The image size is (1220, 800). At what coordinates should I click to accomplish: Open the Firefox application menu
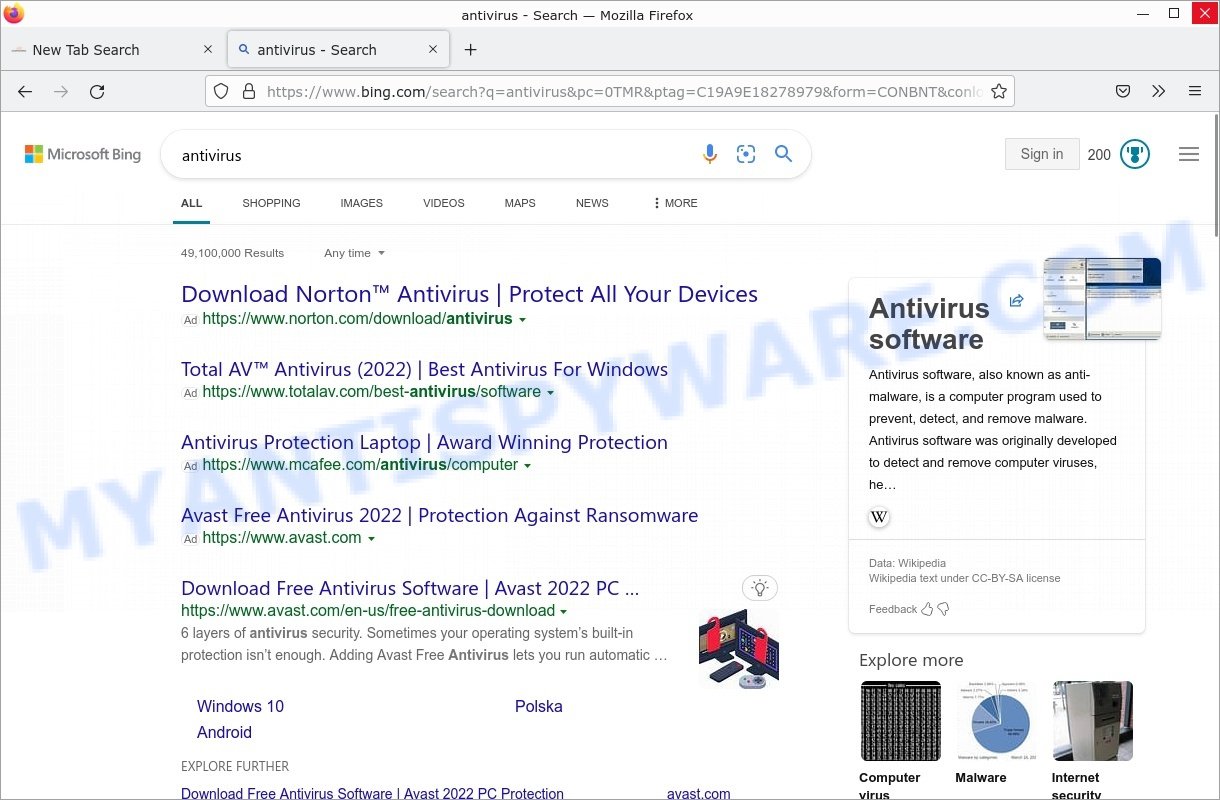click(1194, 91)
